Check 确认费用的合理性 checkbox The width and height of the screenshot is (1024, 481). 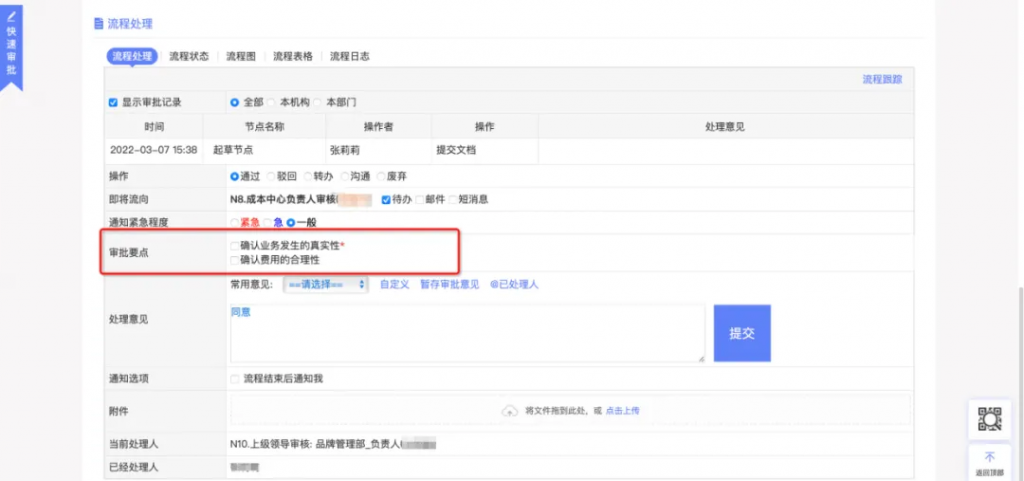pyautogui.click(x=234, y=260)
